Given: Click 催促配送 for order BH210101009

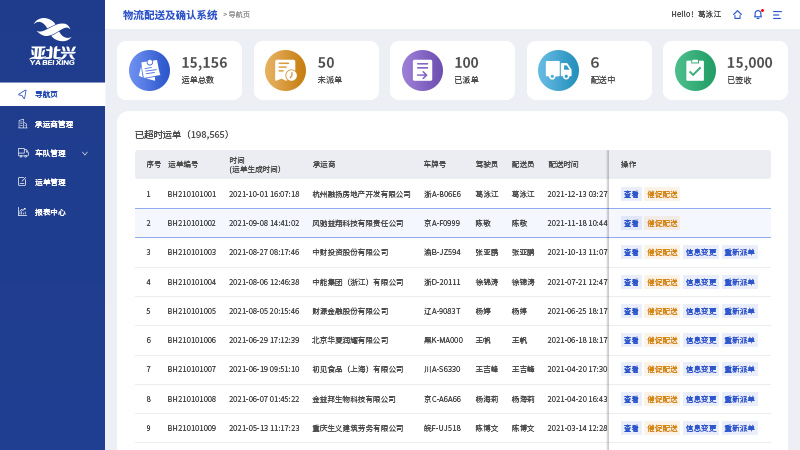Looking at the screenshot, I should point(662,429).
